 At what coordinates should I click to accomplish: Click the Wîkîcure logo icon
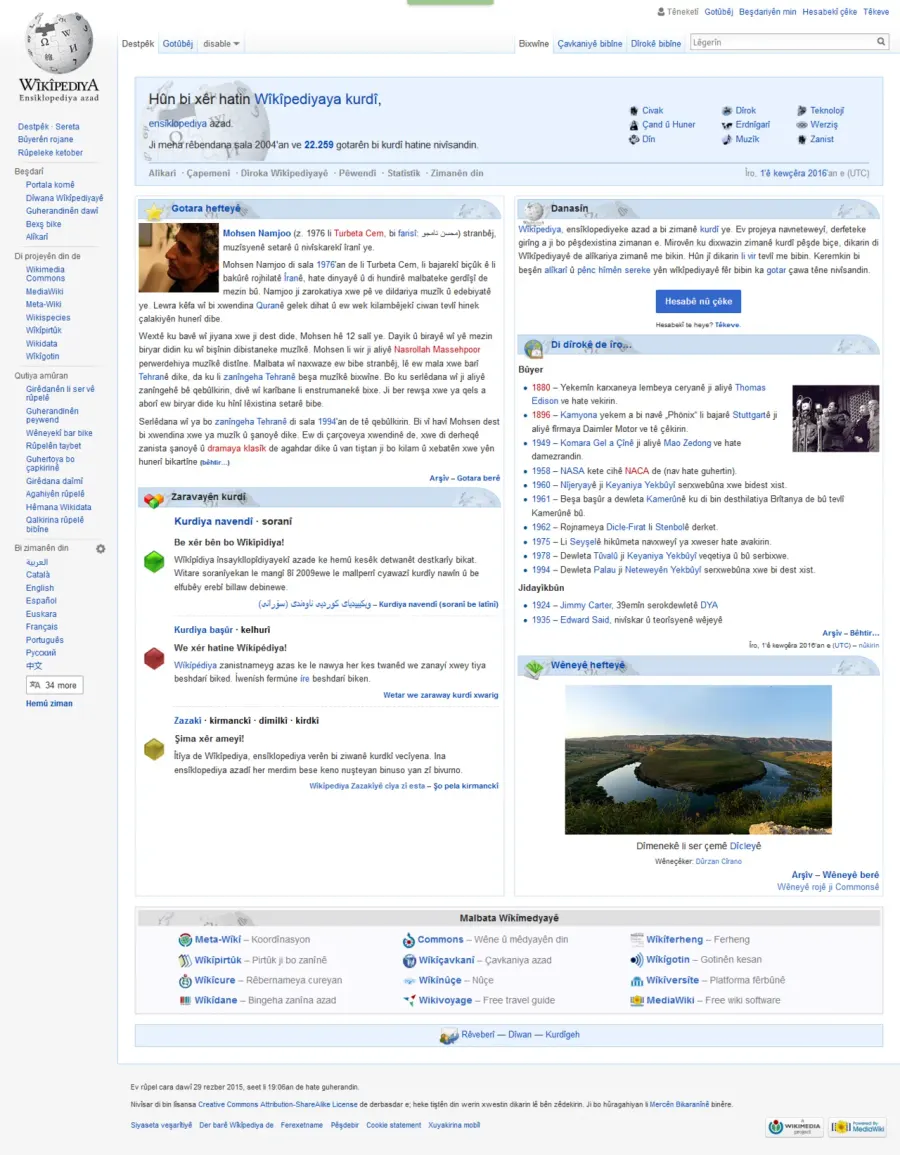click(185, 980)
